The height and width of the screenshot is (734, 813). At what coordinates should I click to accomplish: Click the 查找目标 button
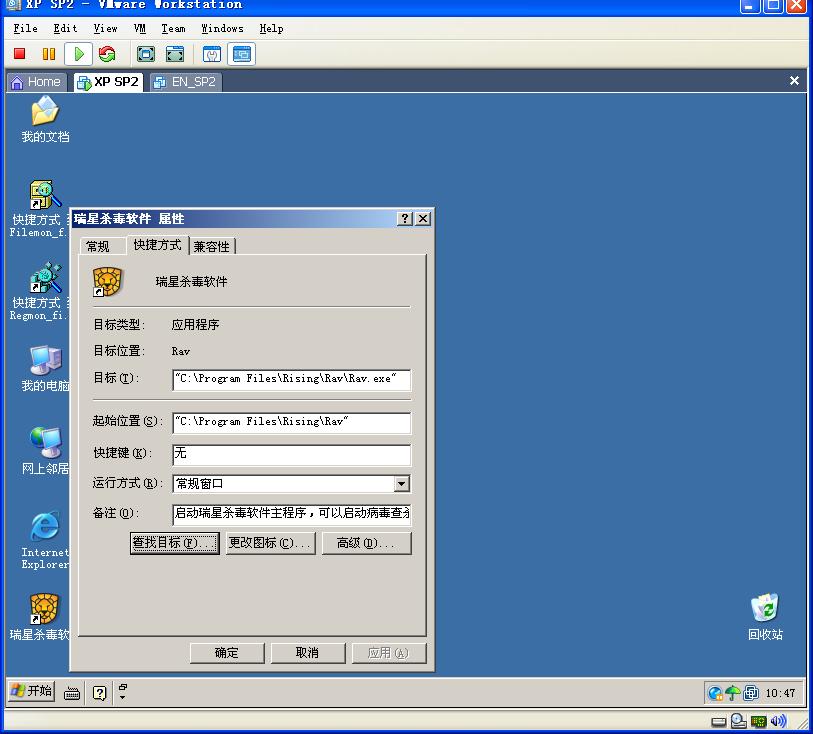click(x=175, y=543)
